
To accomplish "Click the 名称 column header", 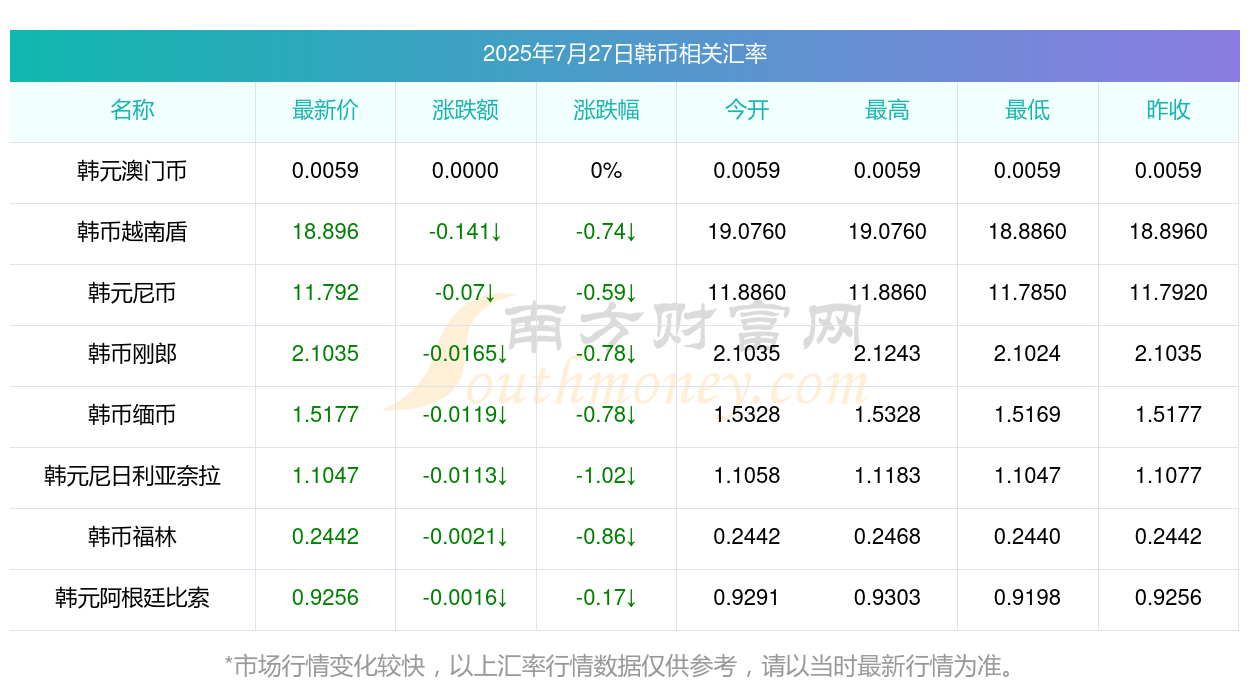I will pos(132,110).
